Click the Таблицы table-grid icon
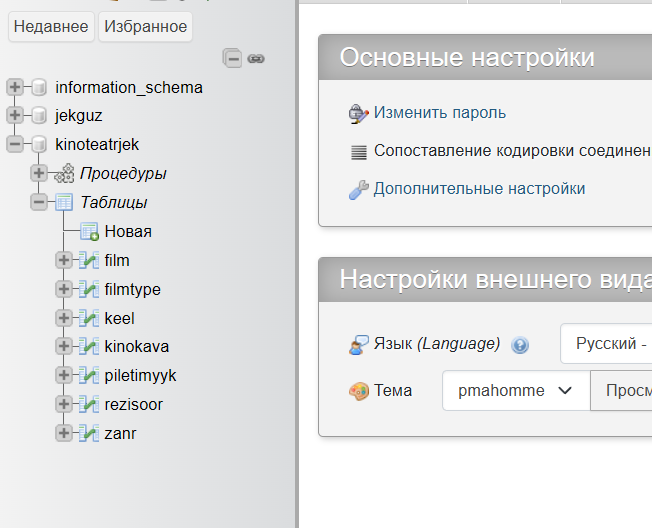 pos(64,202)
